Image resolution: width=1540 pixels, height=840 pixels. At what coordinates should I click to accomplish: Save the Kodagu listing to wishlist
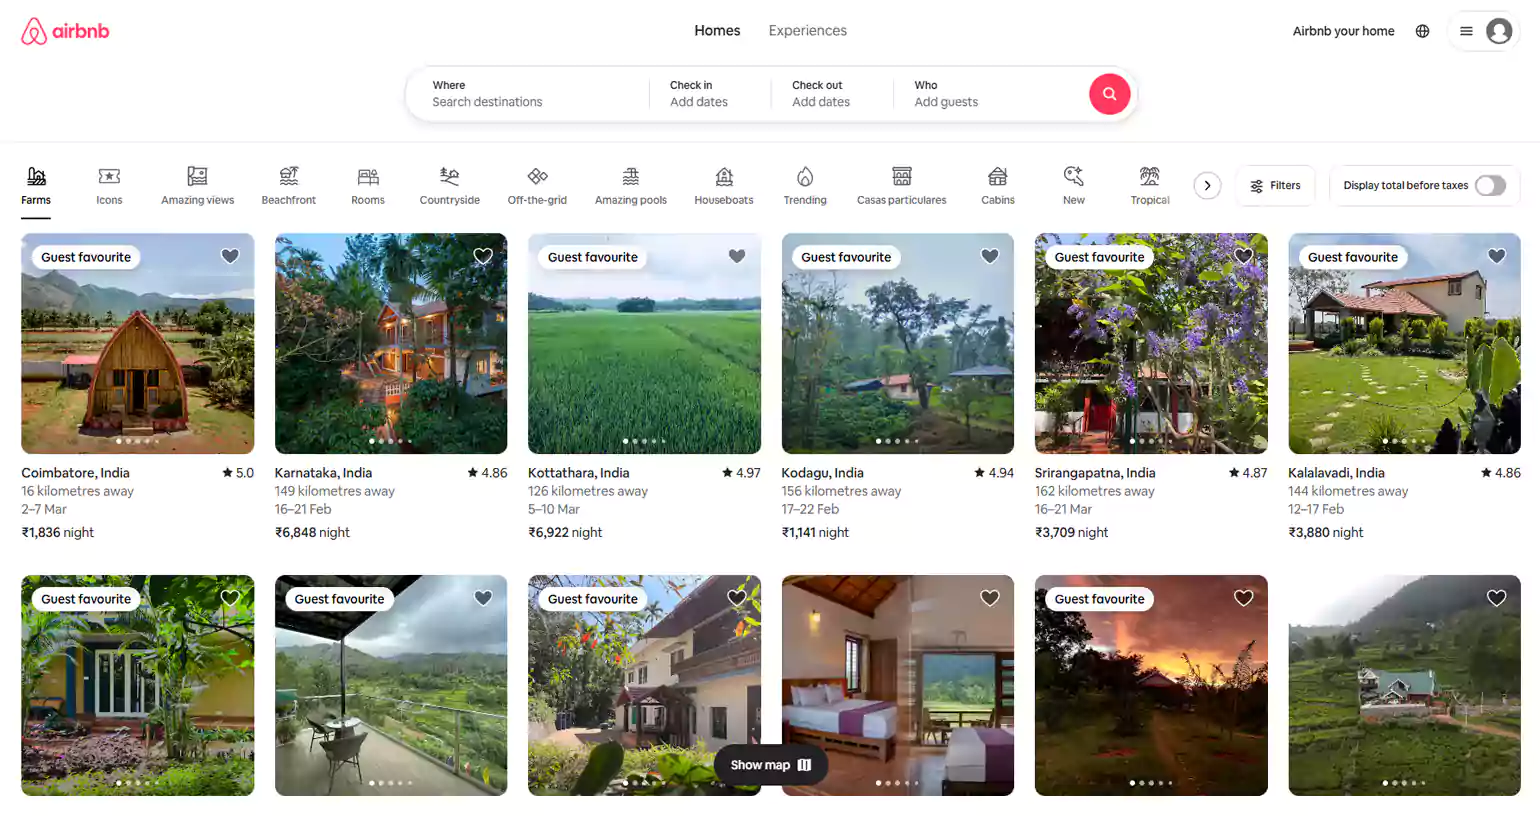tap(989, 256)
